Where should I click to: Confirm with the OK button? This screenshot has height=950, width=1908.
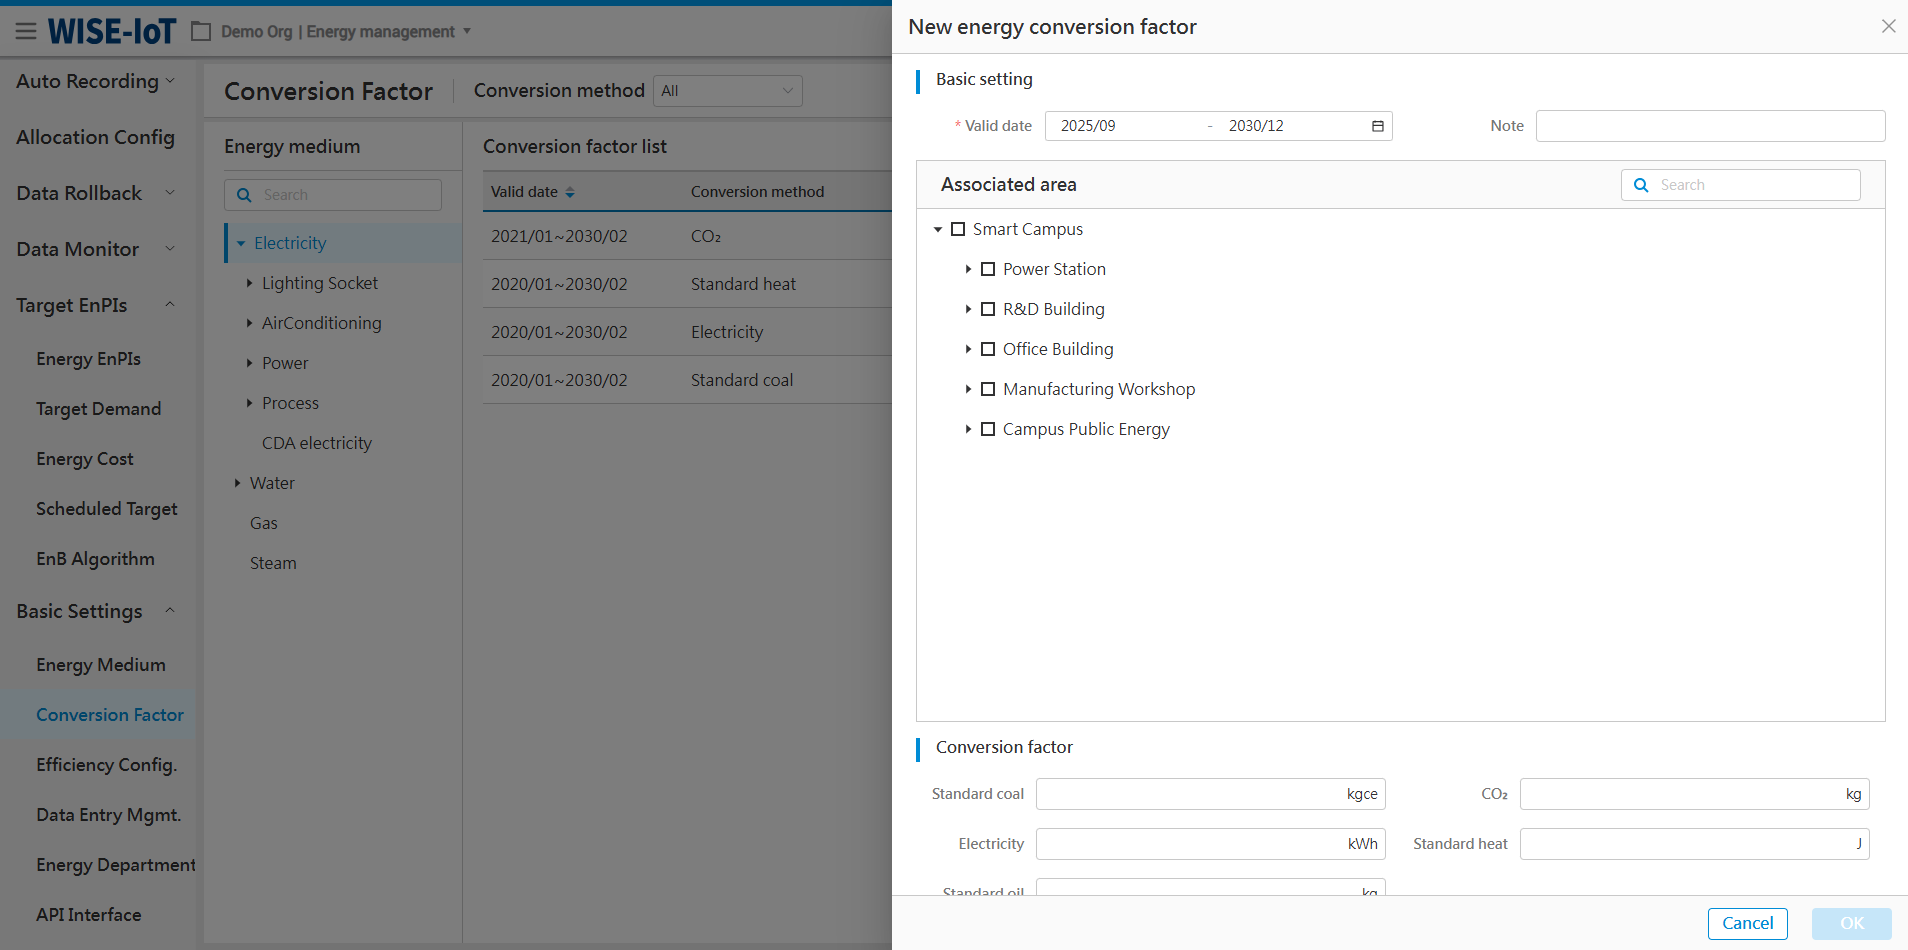1851,923
